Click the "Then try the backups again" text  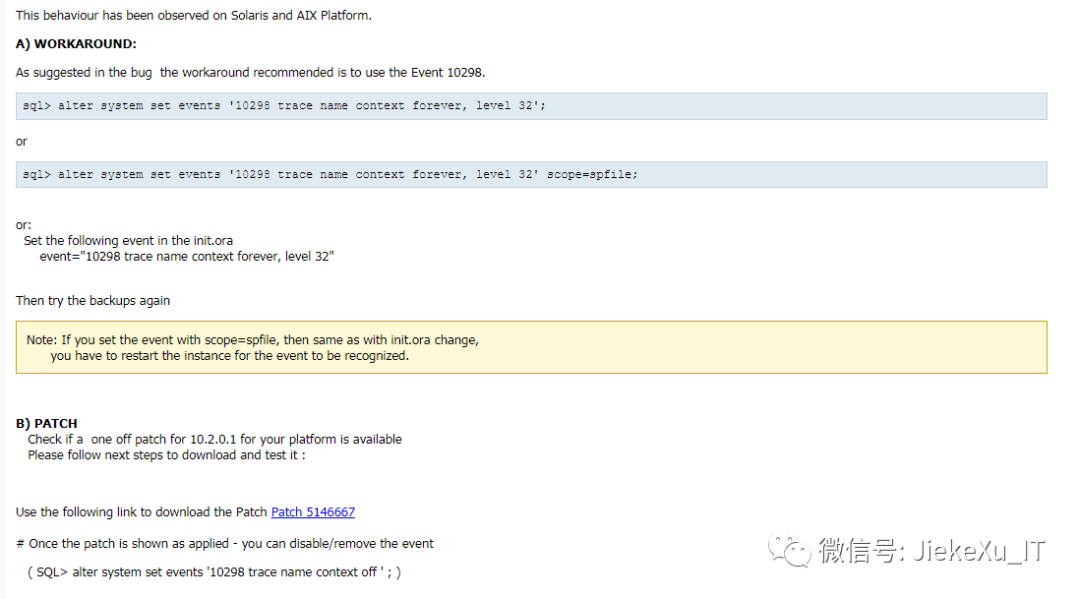click(93, 300)
